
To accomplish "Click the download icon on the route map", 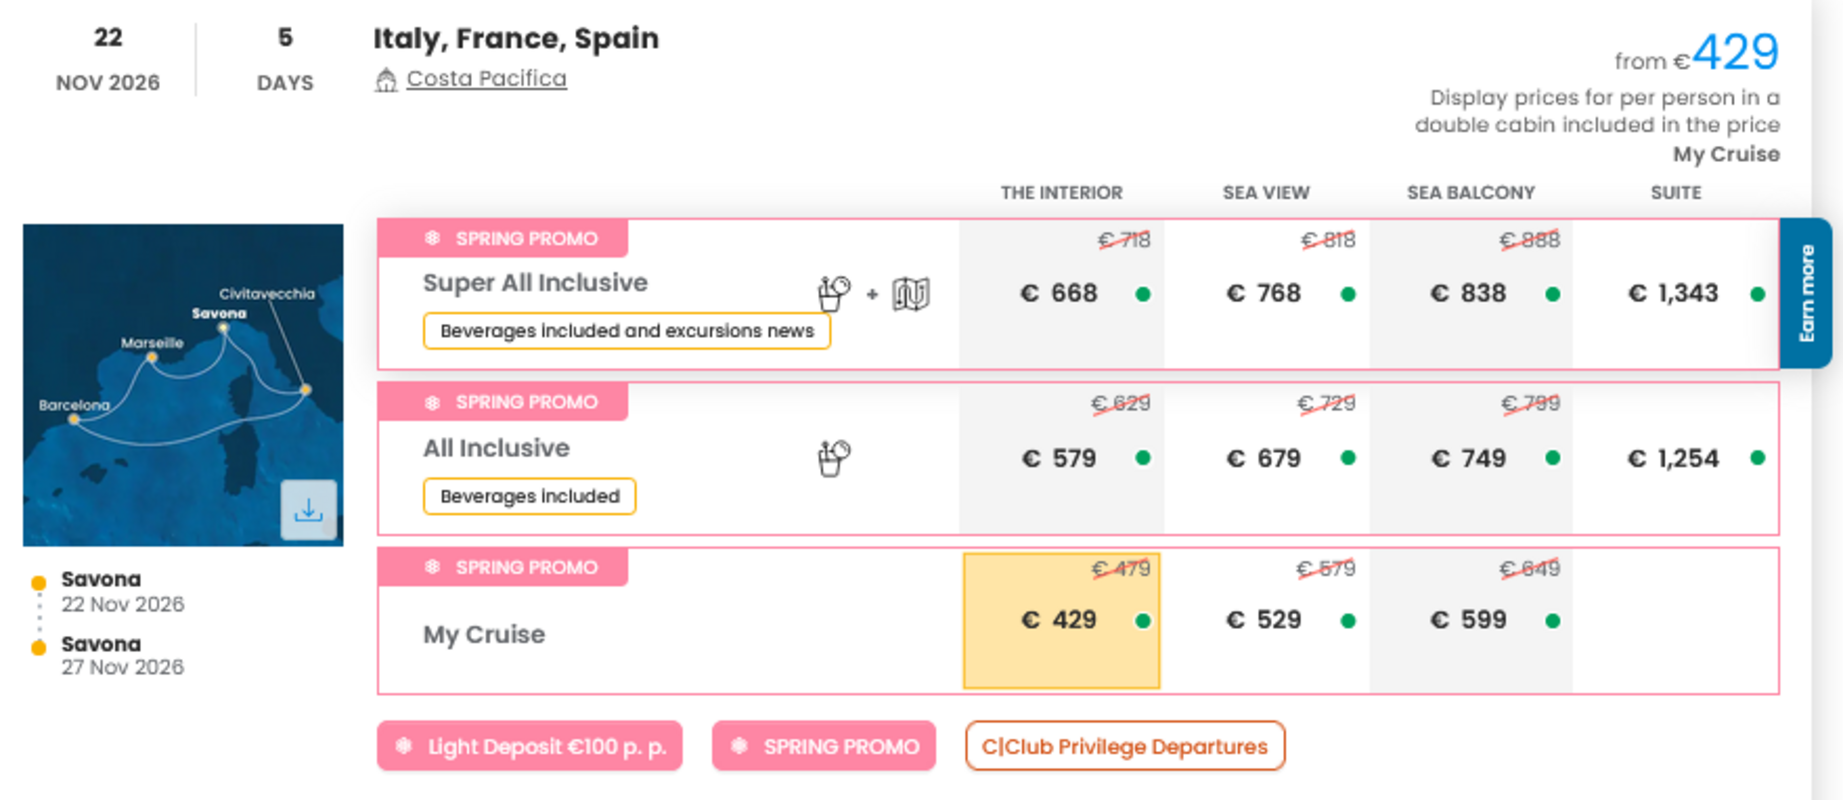I will coord(310,511).
